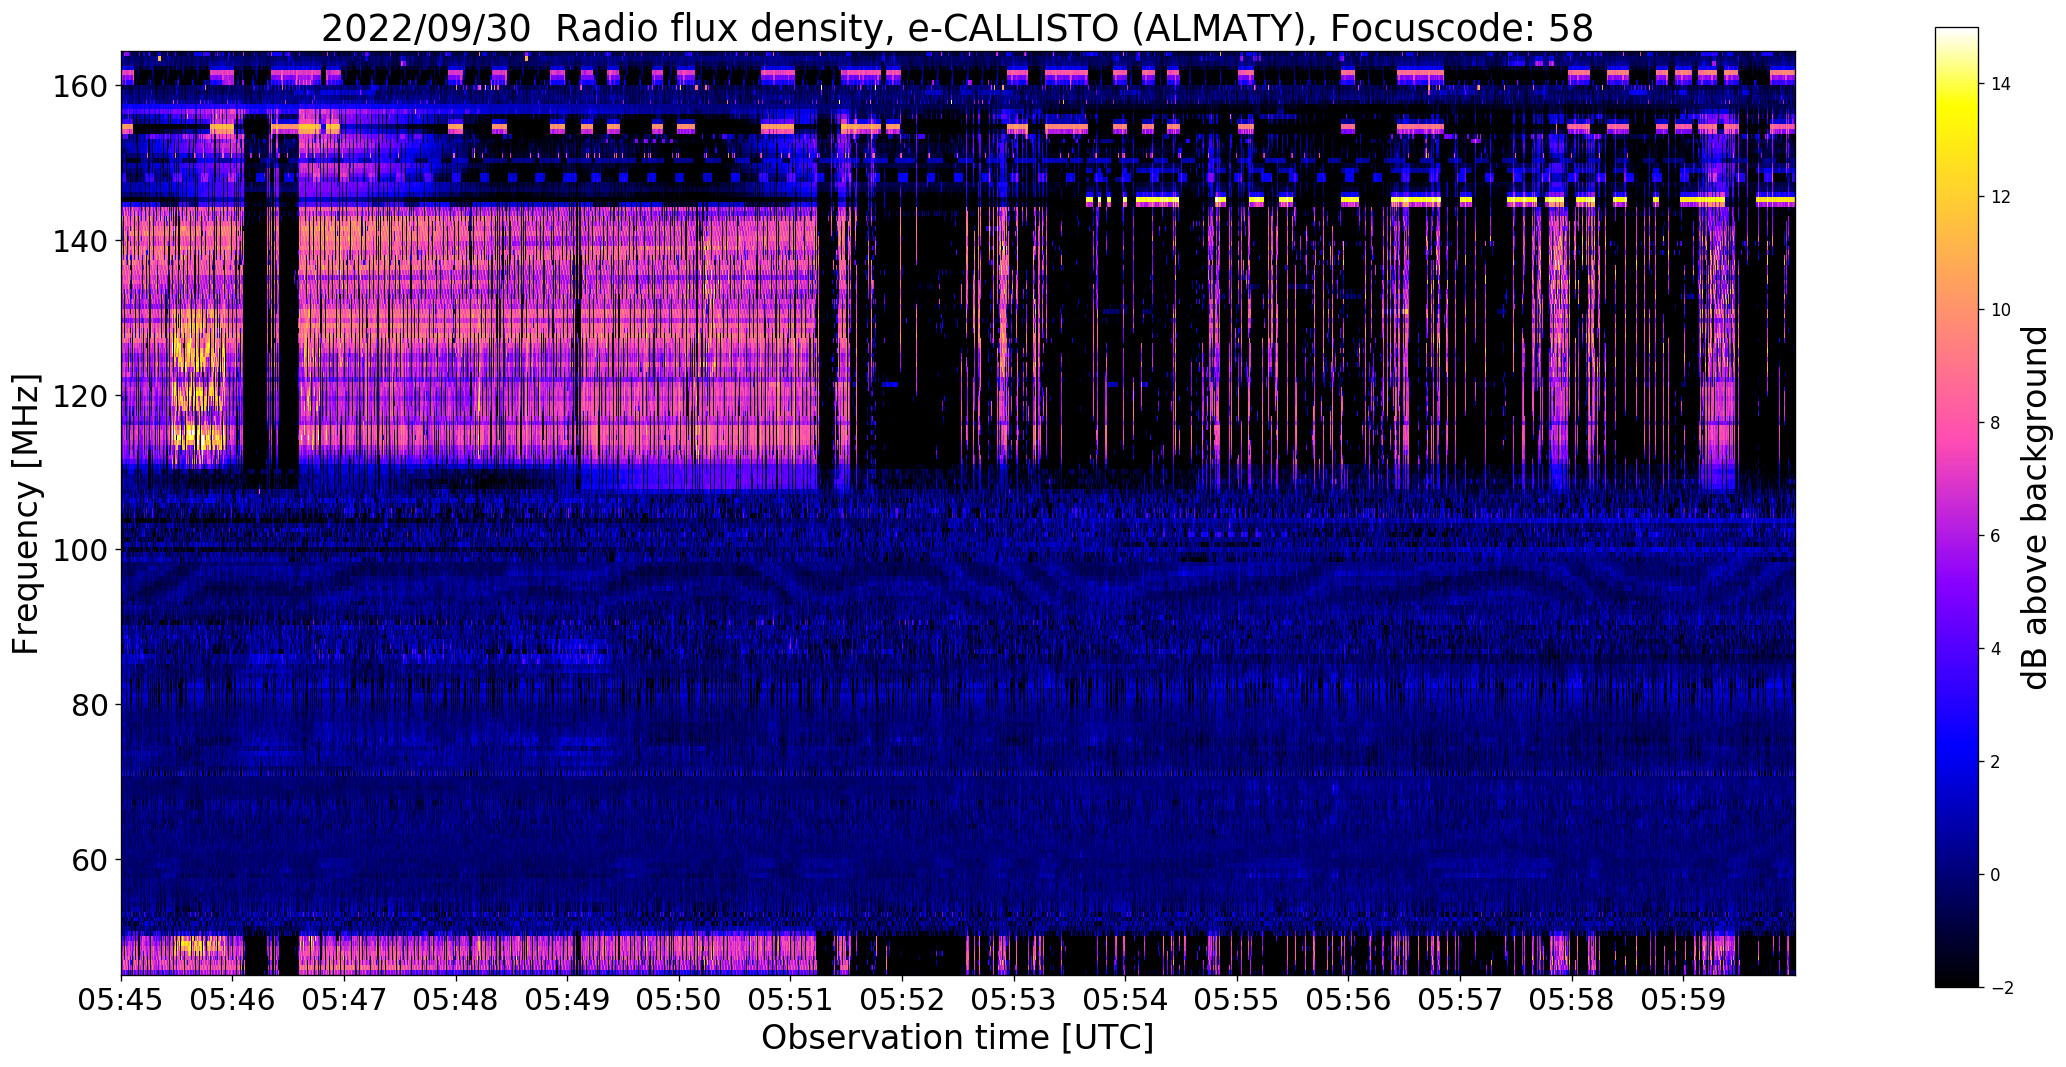Click the 'dB above background' colorbar label
The width and height of the screenshot is (2066, 1067).
click(2034, 507)
